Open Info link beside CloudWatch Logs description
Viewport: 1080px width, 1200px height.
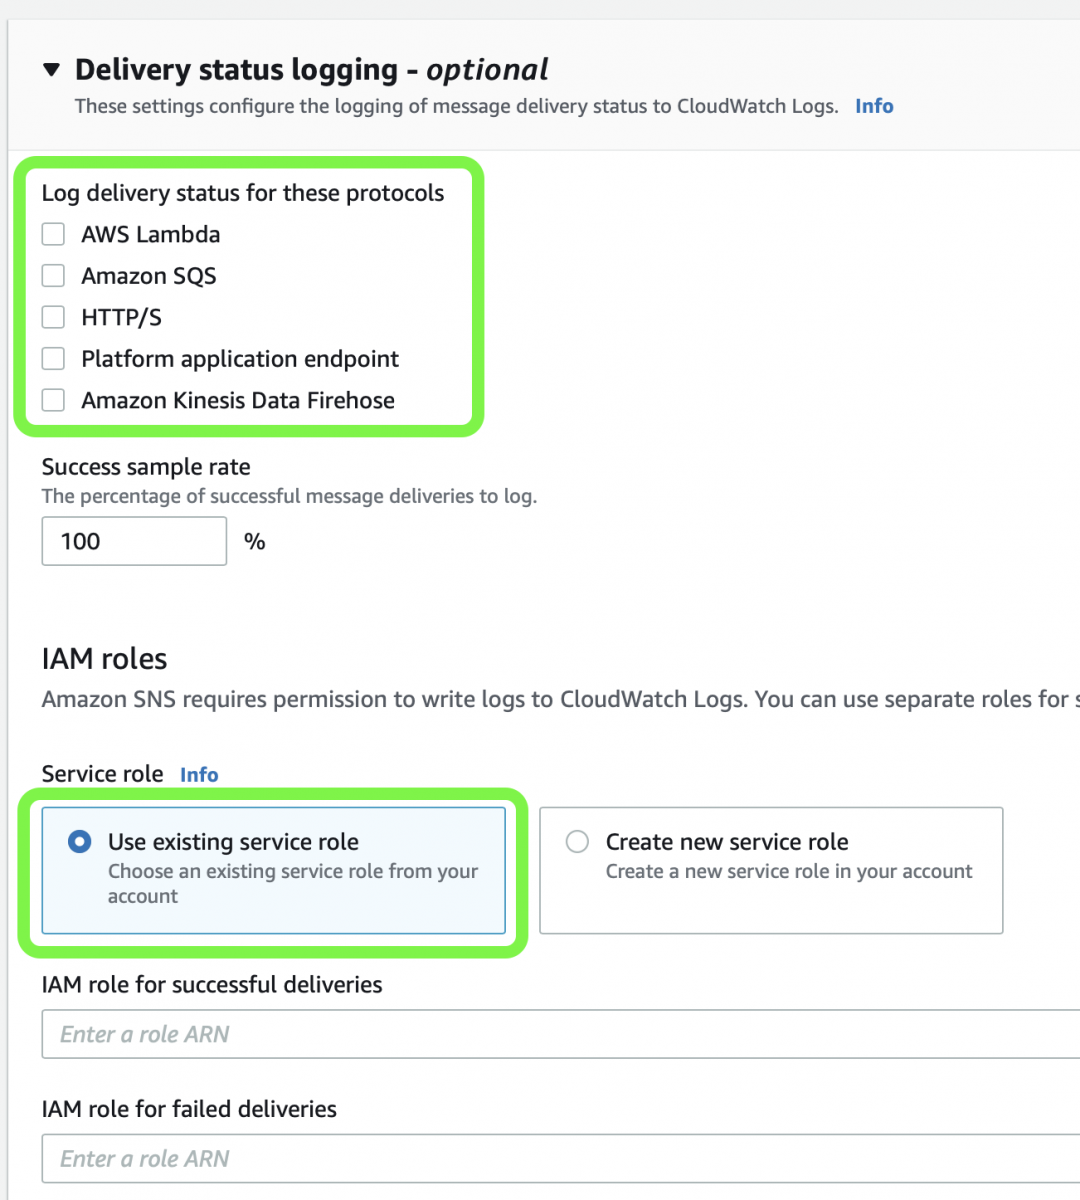[x=874, y=106]
